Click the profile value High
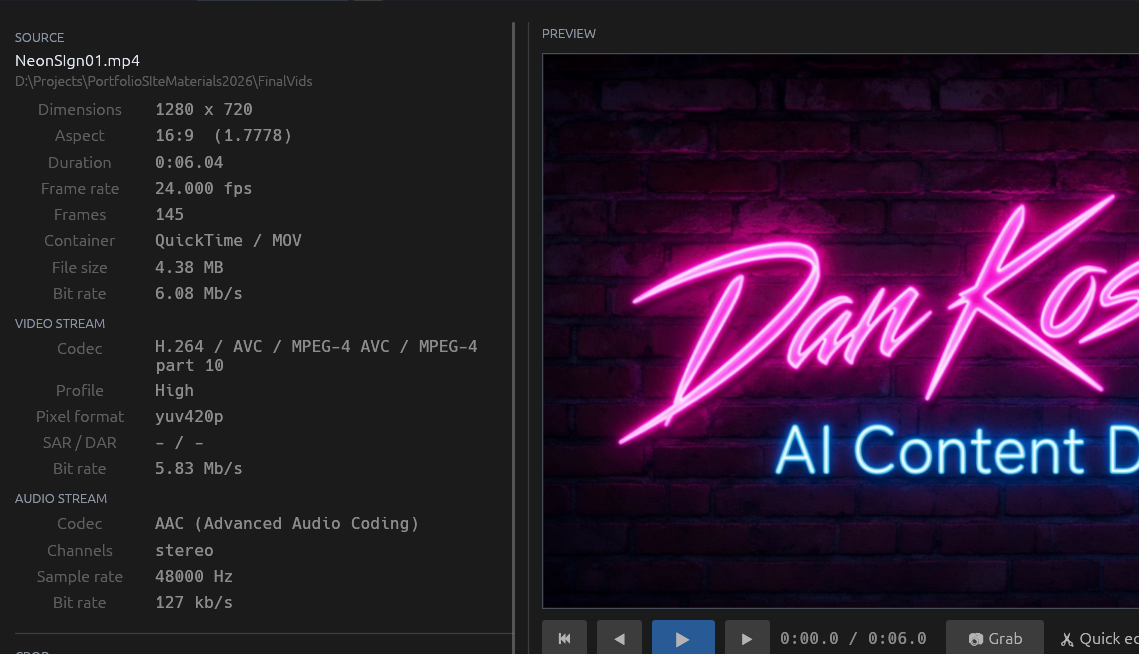 [x=174, y=391]
